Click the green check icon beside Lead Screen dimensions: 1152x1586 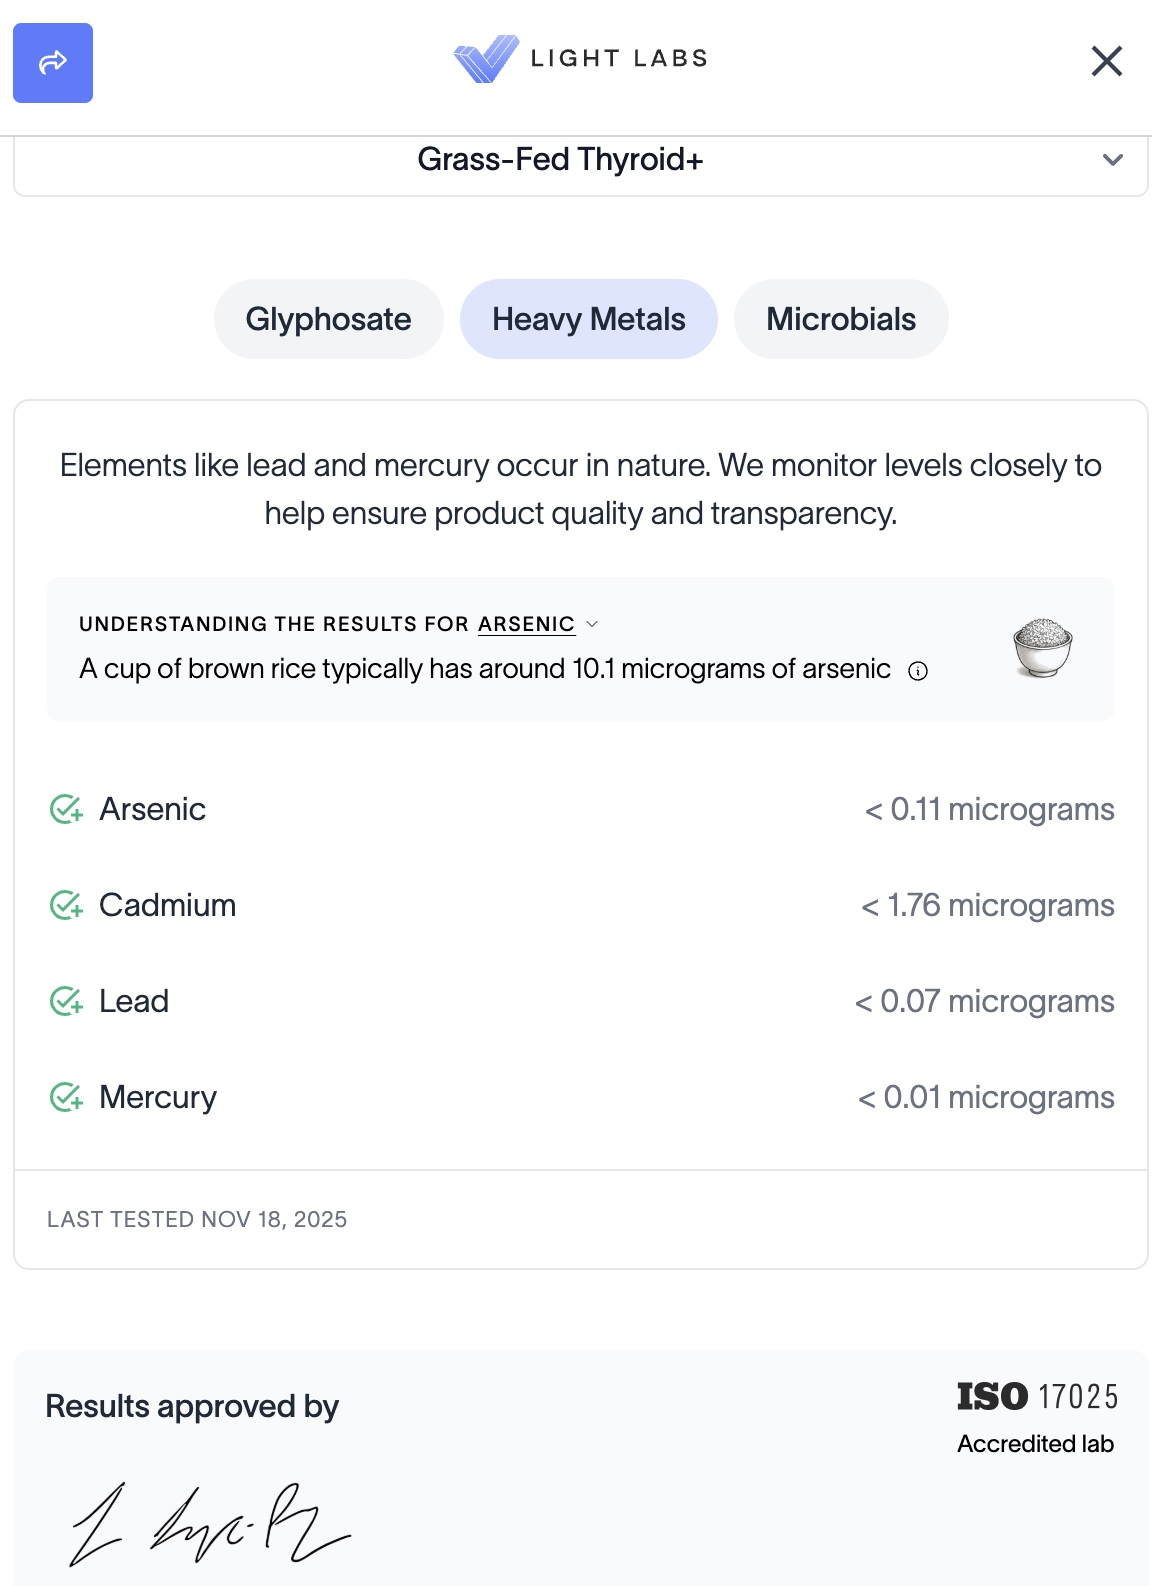(x=66, y=1001)
